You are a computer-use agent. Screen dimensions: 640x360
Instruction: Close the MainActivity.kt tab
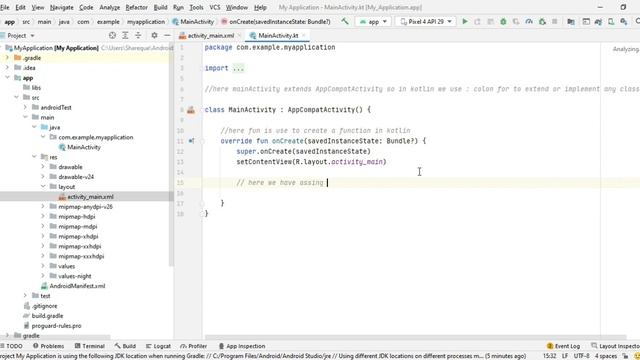click(304, 36)
